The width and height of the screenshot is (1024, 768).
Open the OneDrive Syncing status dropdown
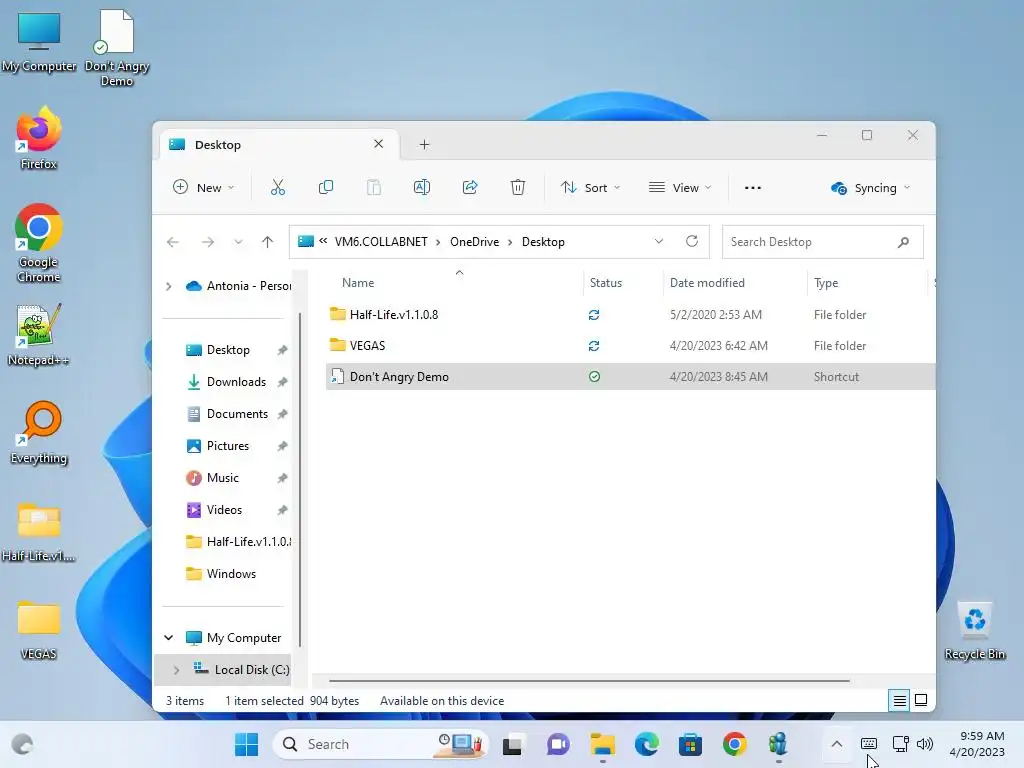[x=870, y=188]
